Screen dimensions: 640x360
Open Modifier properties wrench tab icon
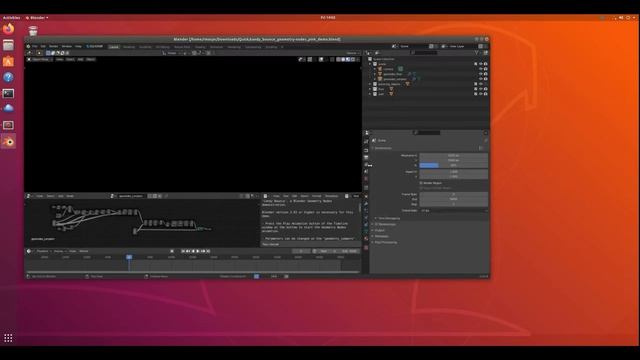click(x=366, y=204)
